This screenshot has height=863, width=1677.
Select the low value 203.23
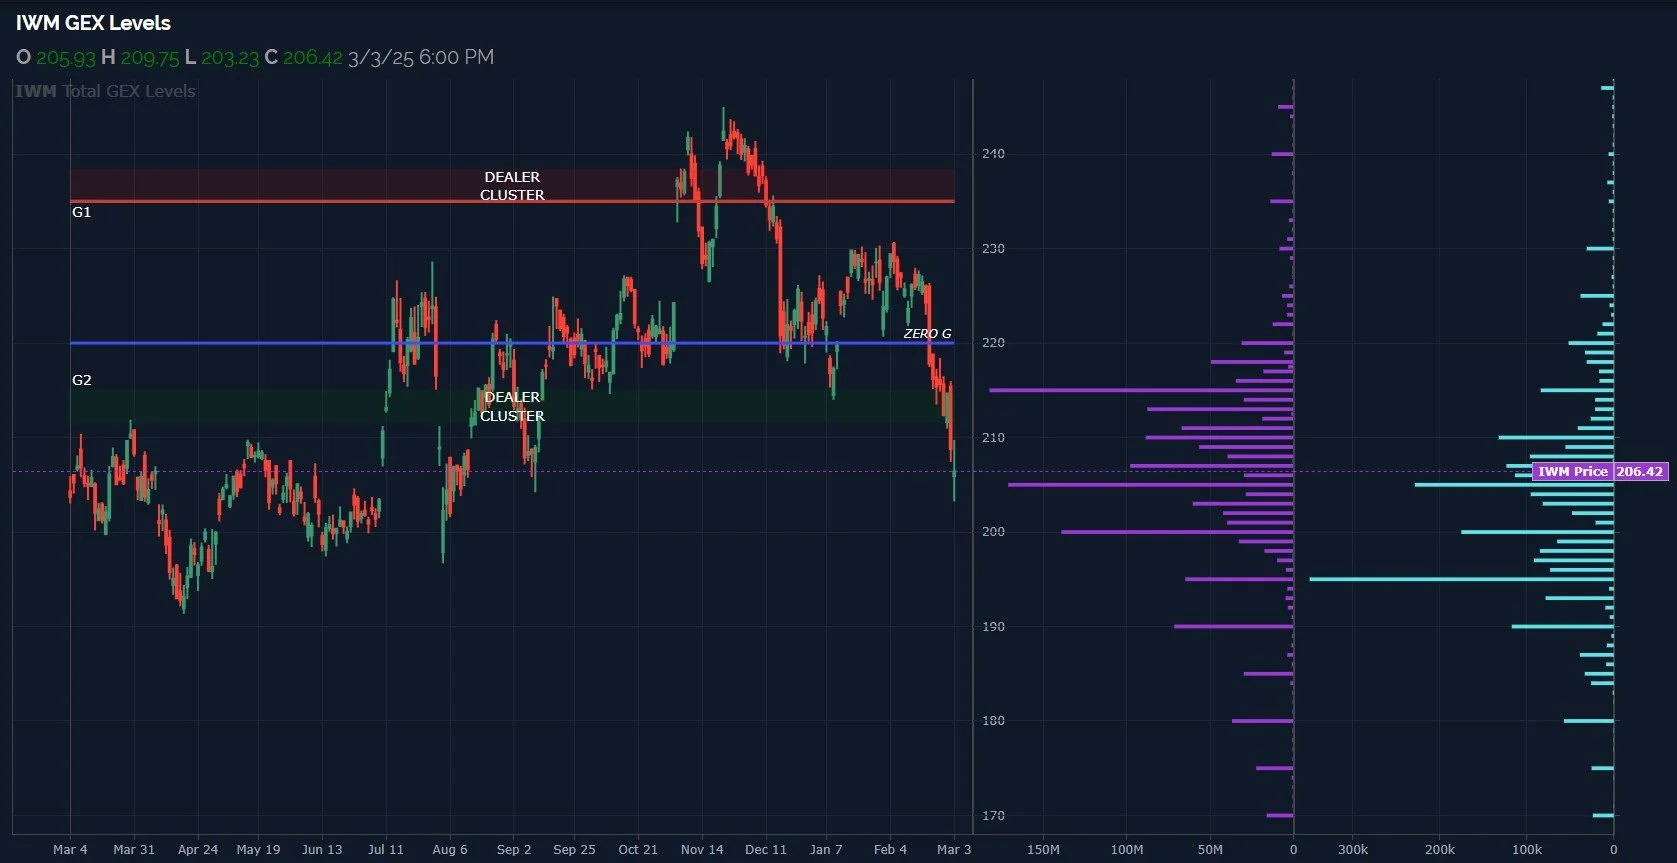pos(230,58)
